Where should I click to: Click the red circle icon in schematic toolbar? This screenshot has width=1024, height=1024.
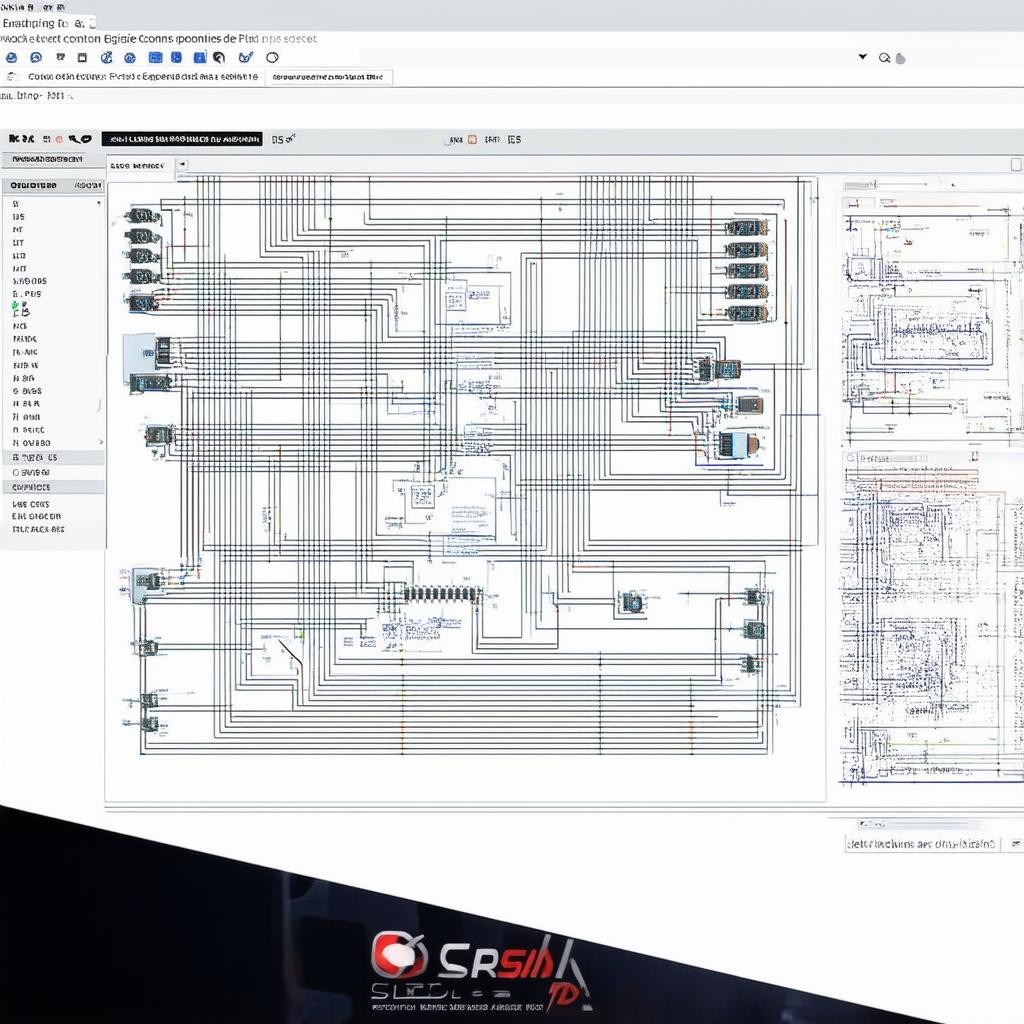pyautogui.click(x=59, y=140)
